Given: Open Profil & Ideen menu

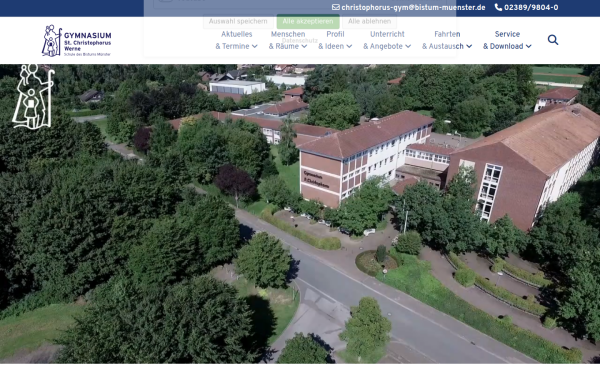Looking at the screenshot, I should (335, 40).
